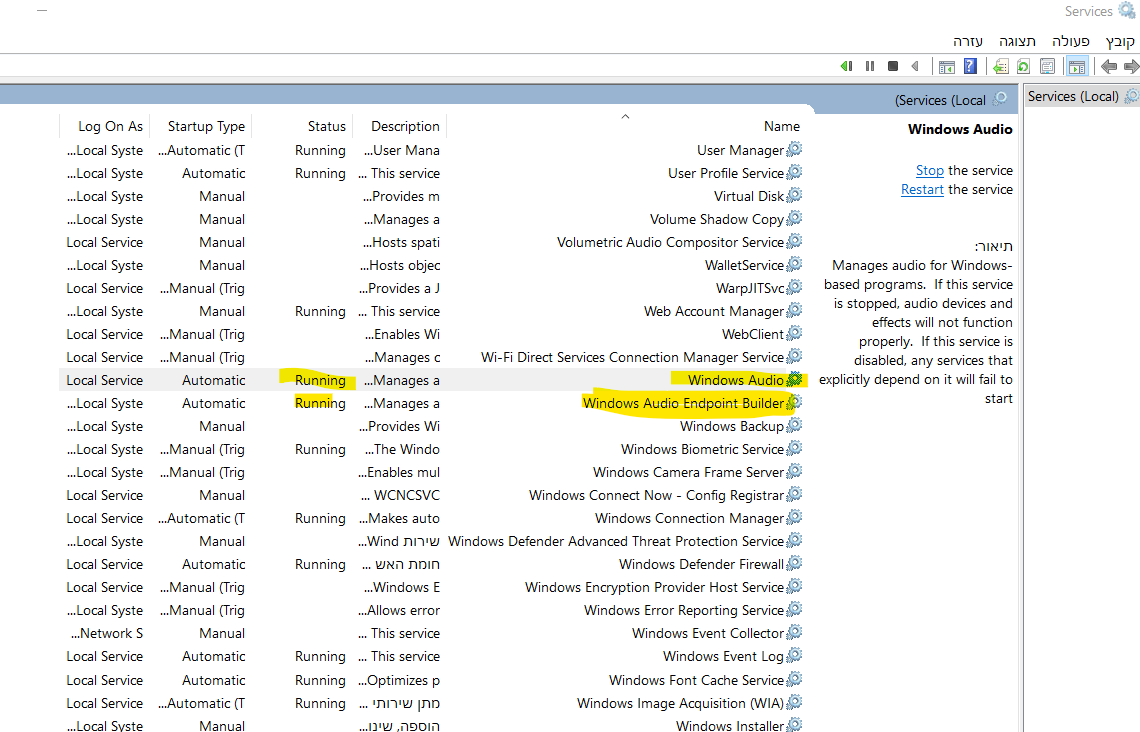Click the Stop Service square toolbar icon

tap(893, 66)
